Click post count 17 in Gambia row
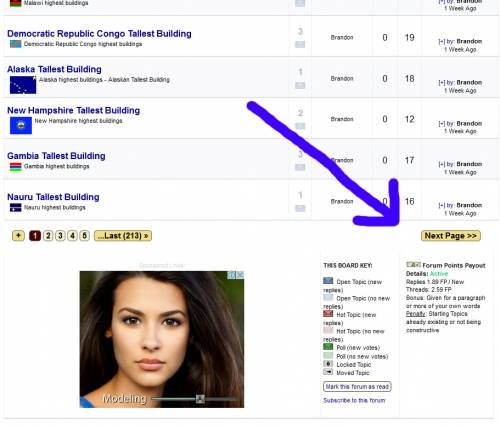The width and height of the screenshot is (500, 426). [x=409, y=160]
